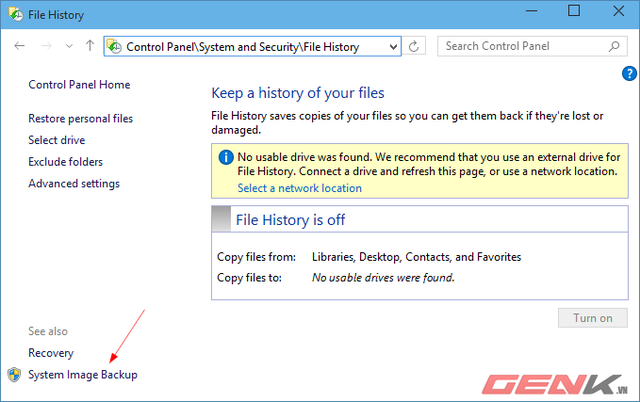
Task: Click Select a network location link
Action: pos(300,188)
